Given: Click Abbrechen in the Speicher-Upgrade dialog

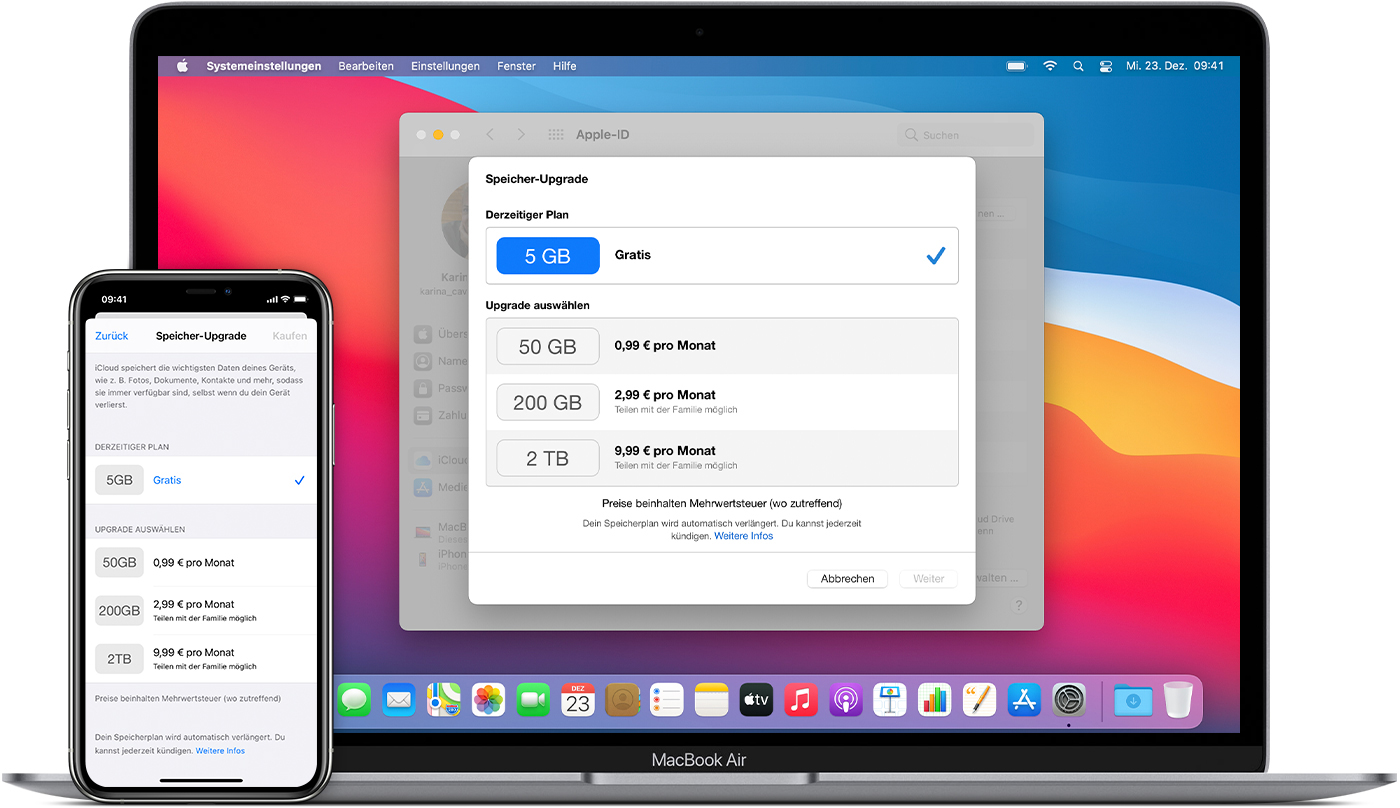Looking at the screenshot, I should click(x=847, y=579).
